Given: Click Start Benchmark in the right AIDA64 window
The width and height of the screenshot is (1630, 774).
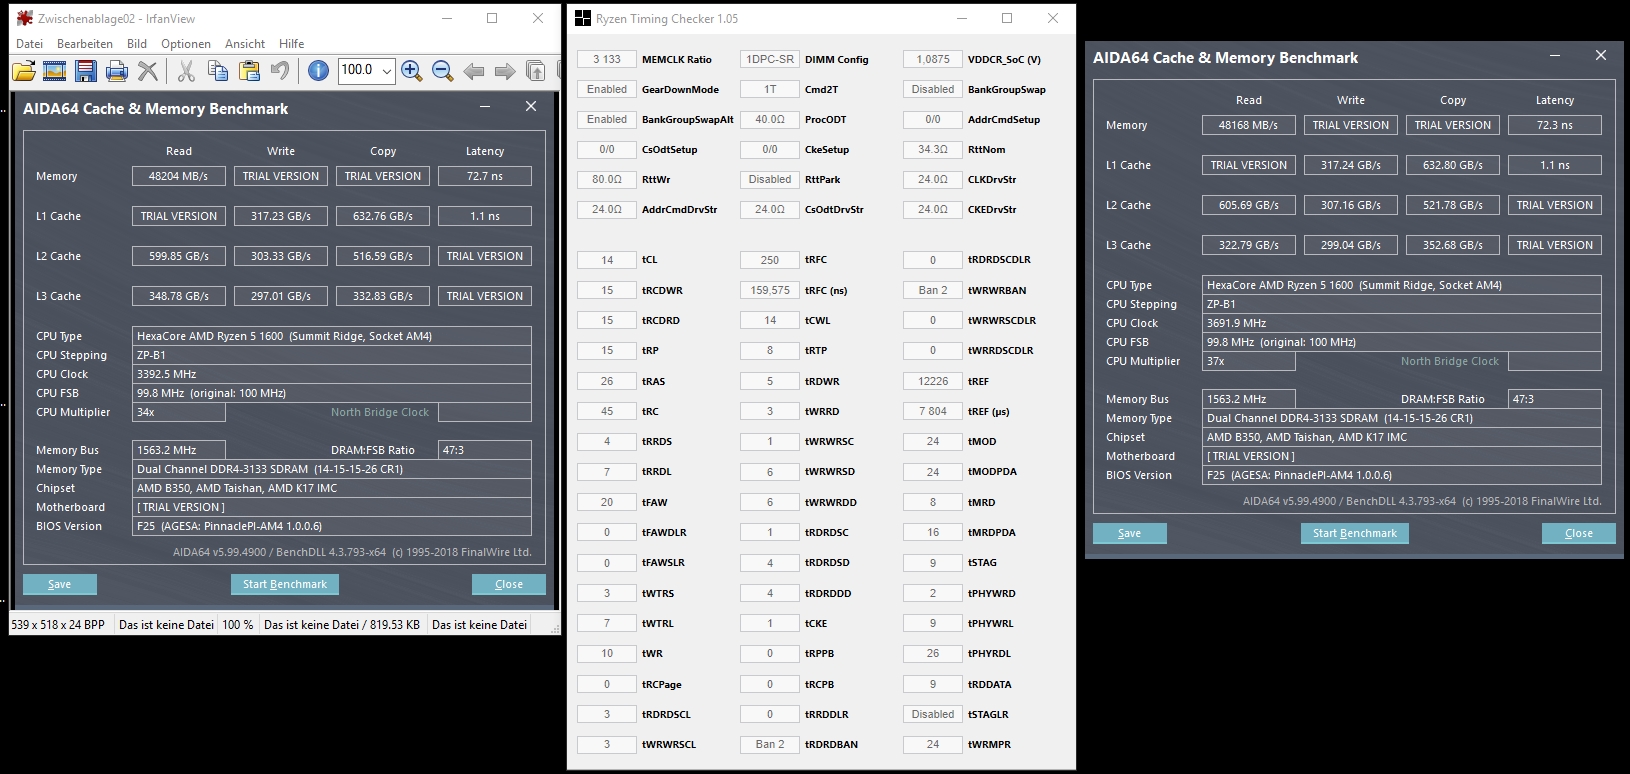Looking at the screenshot, I should [x=1355, y=533].
